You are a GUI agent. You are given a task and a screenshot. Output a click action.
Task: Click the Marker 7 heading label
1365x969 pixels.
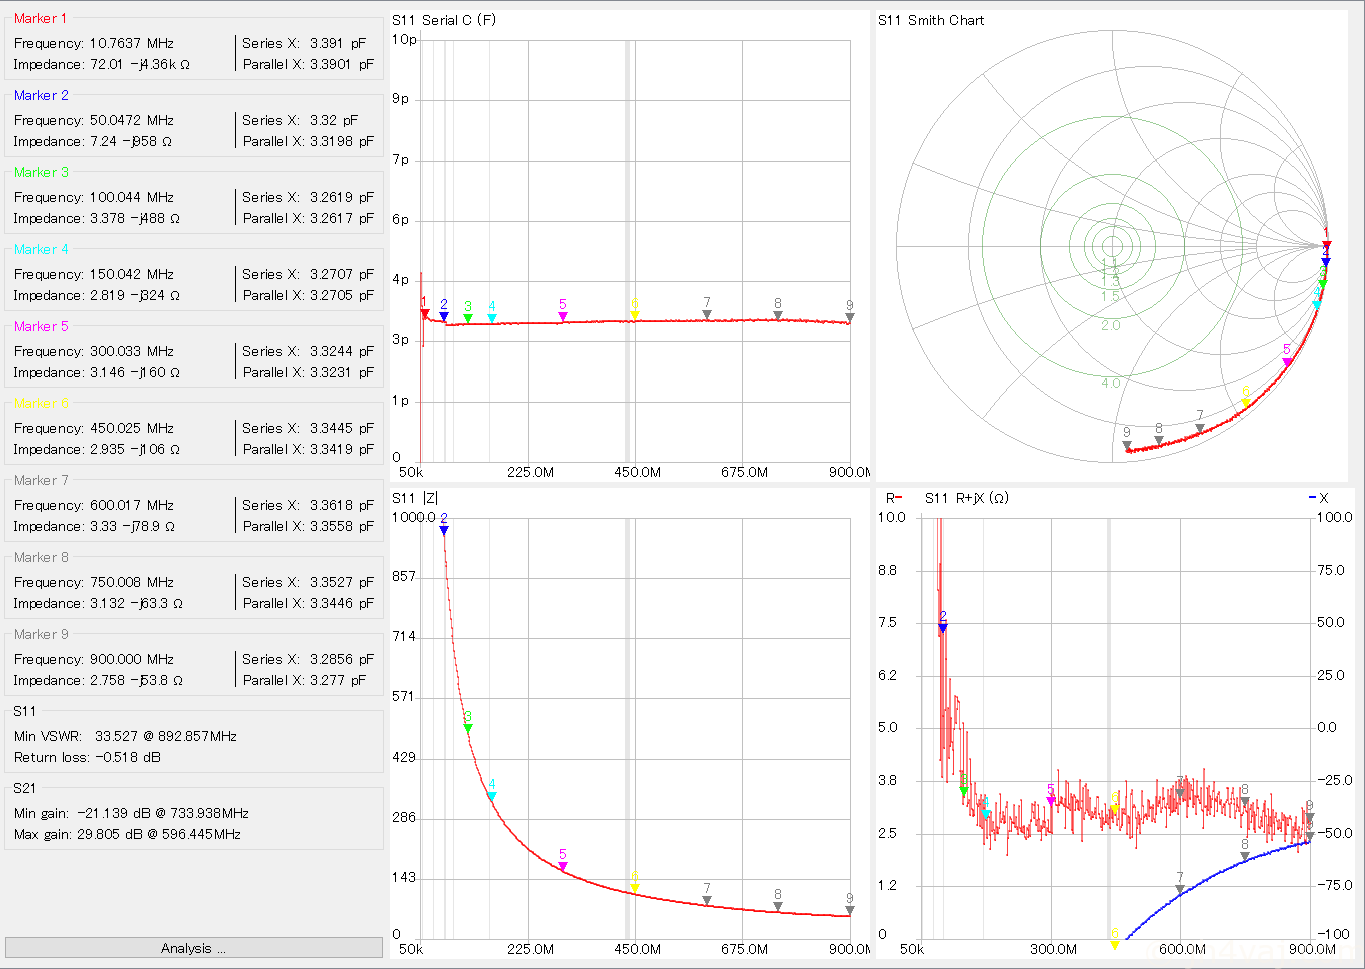(41, 480)
